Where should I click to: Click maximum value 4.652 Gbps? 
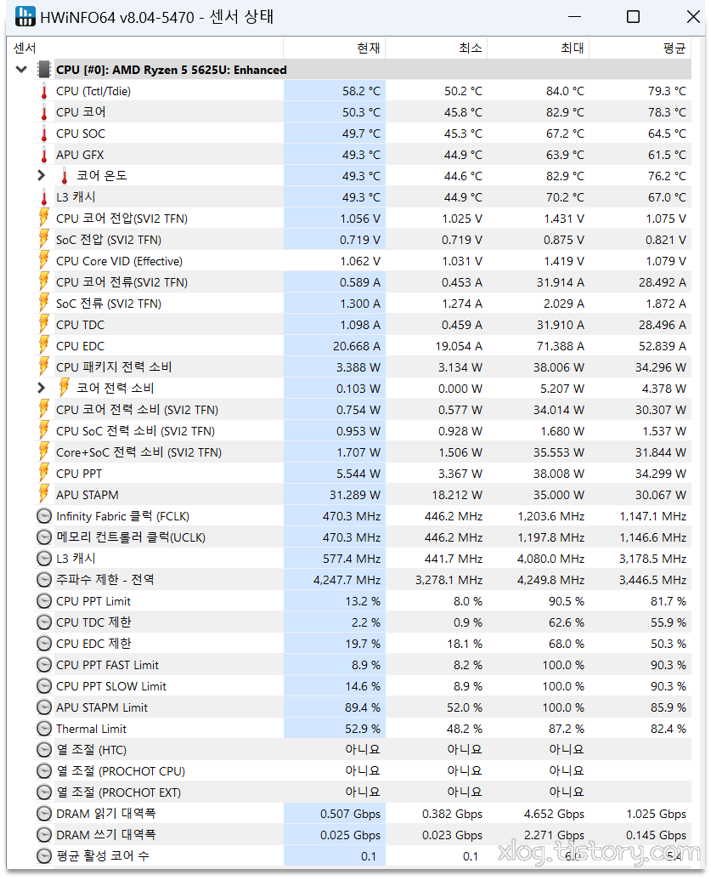pos(554,813)
